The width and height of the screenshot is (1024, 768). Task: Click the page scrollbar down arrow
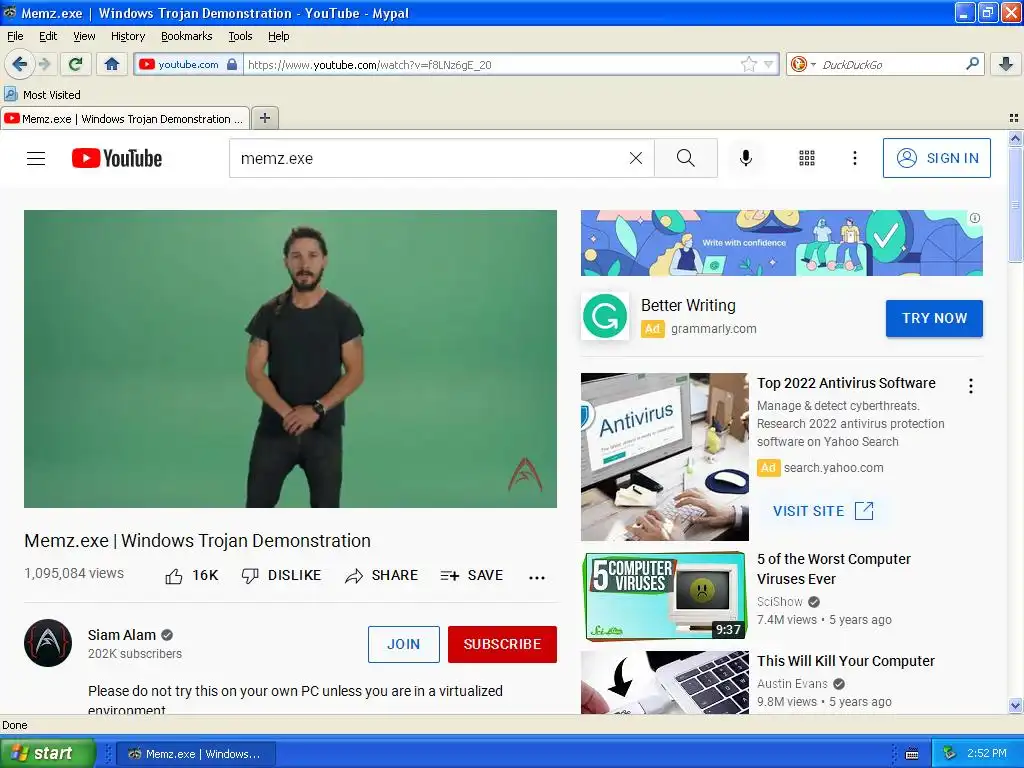click(1015, 706)
